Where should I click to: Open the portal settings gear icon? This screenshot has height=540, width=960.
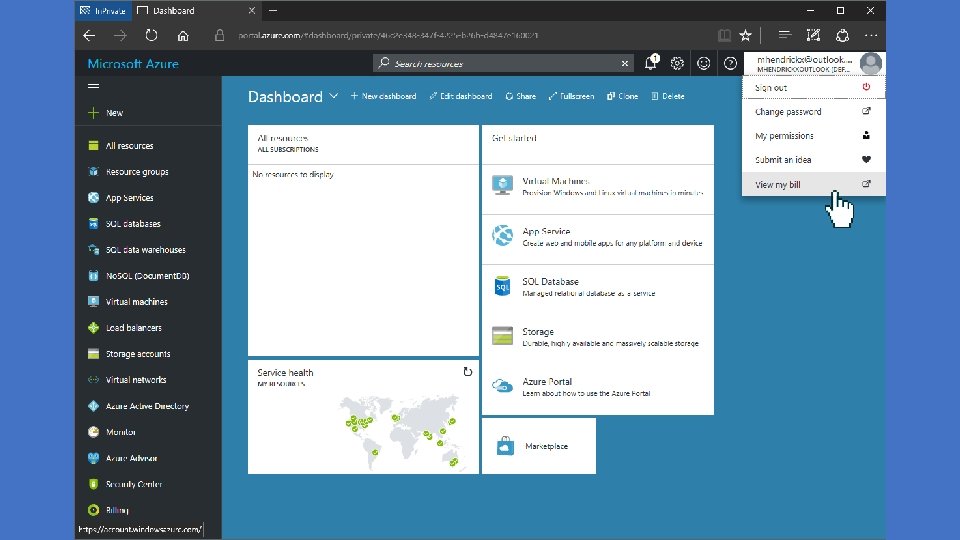point(677,63)
